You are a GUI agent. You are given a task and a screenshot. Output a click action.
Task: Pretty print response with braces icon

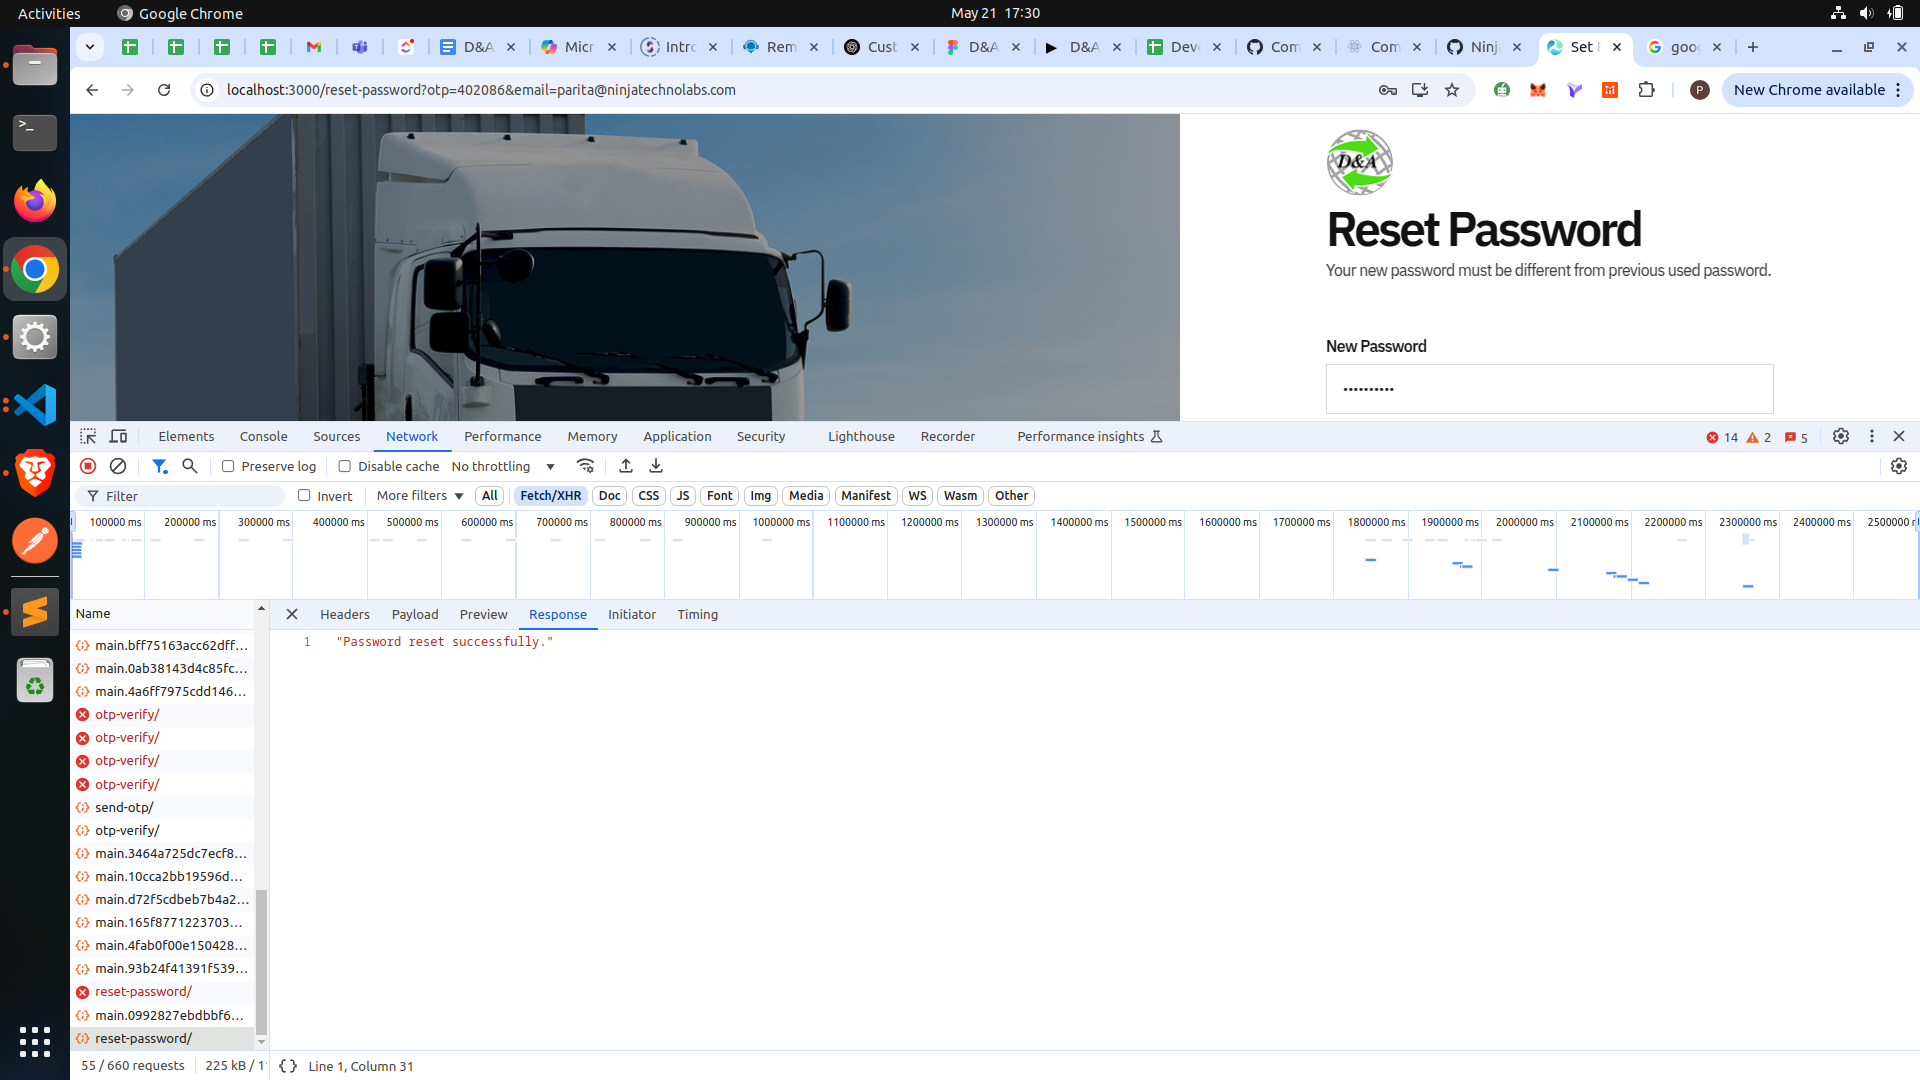pos(288,1066)
